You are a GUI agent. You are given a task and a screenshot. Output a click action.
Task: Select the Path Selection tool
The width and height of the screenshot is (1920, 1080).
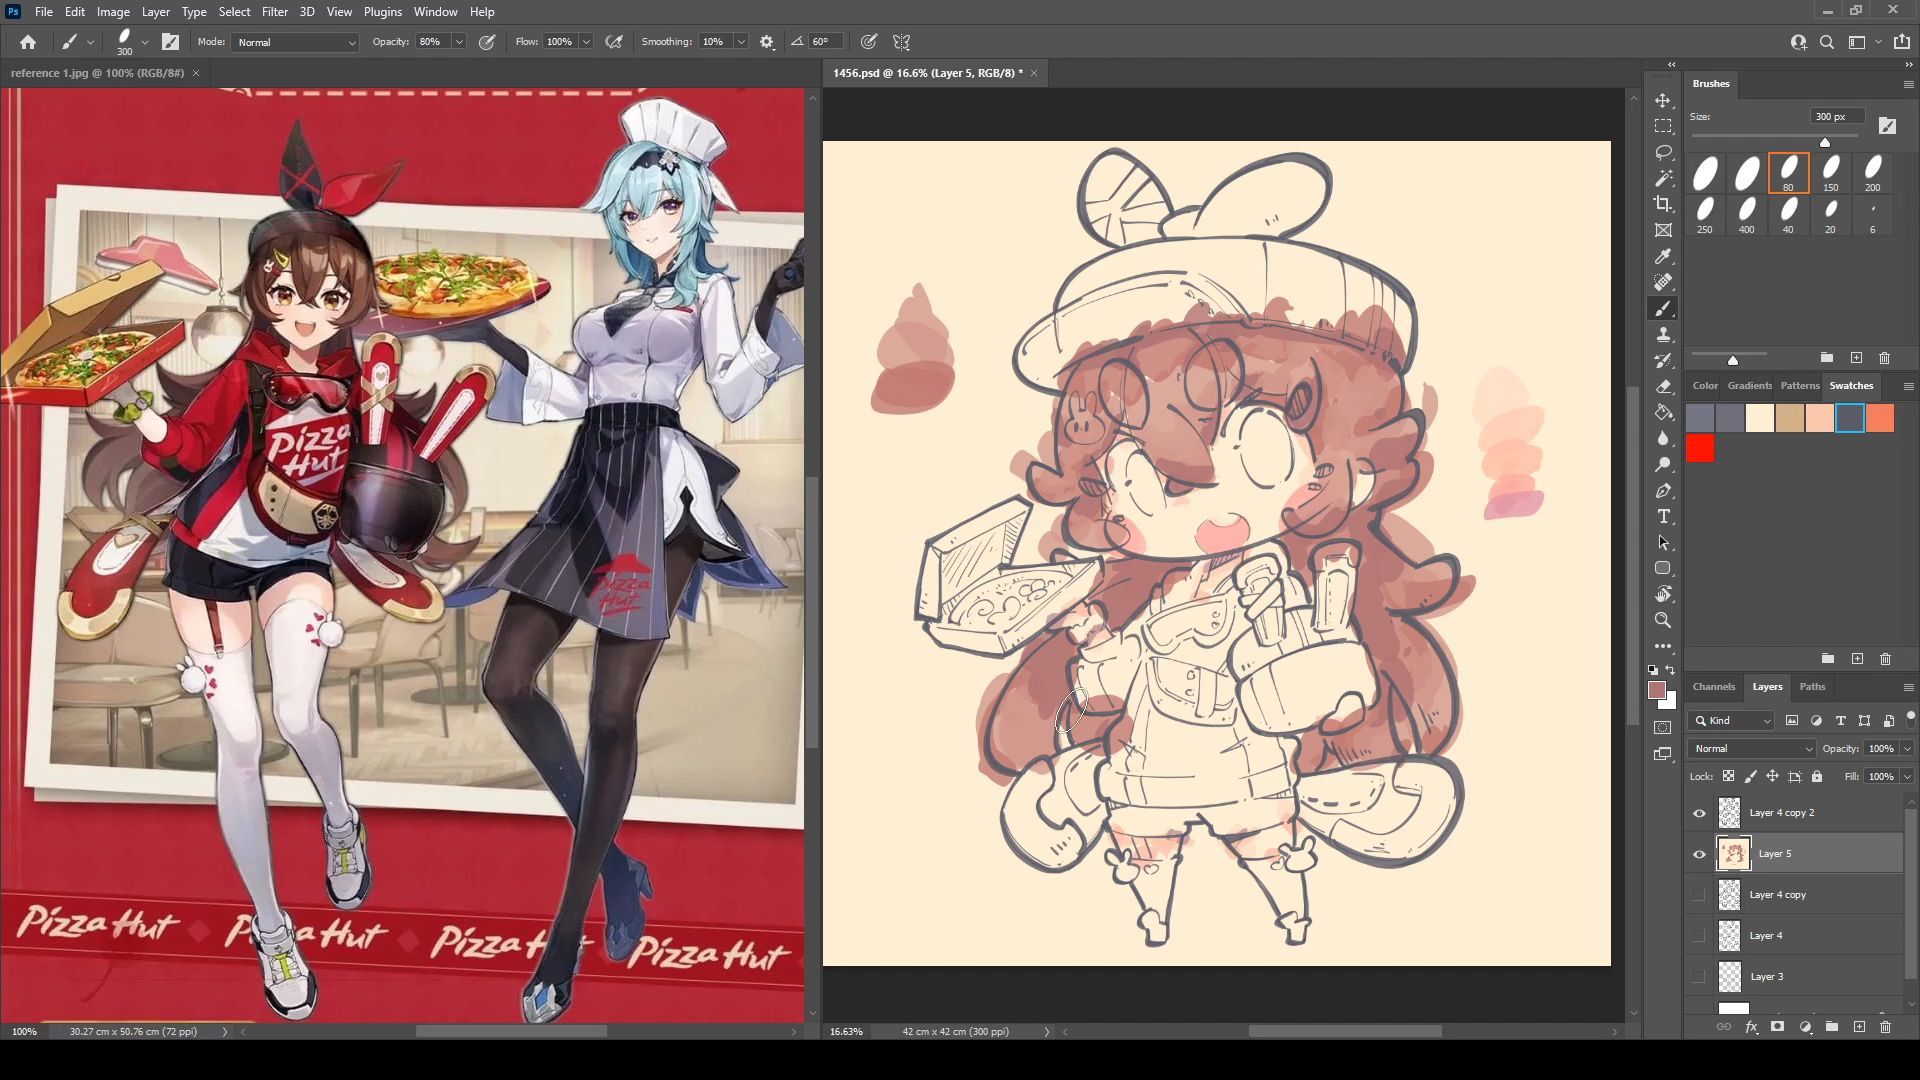[x=1663, y=543]
